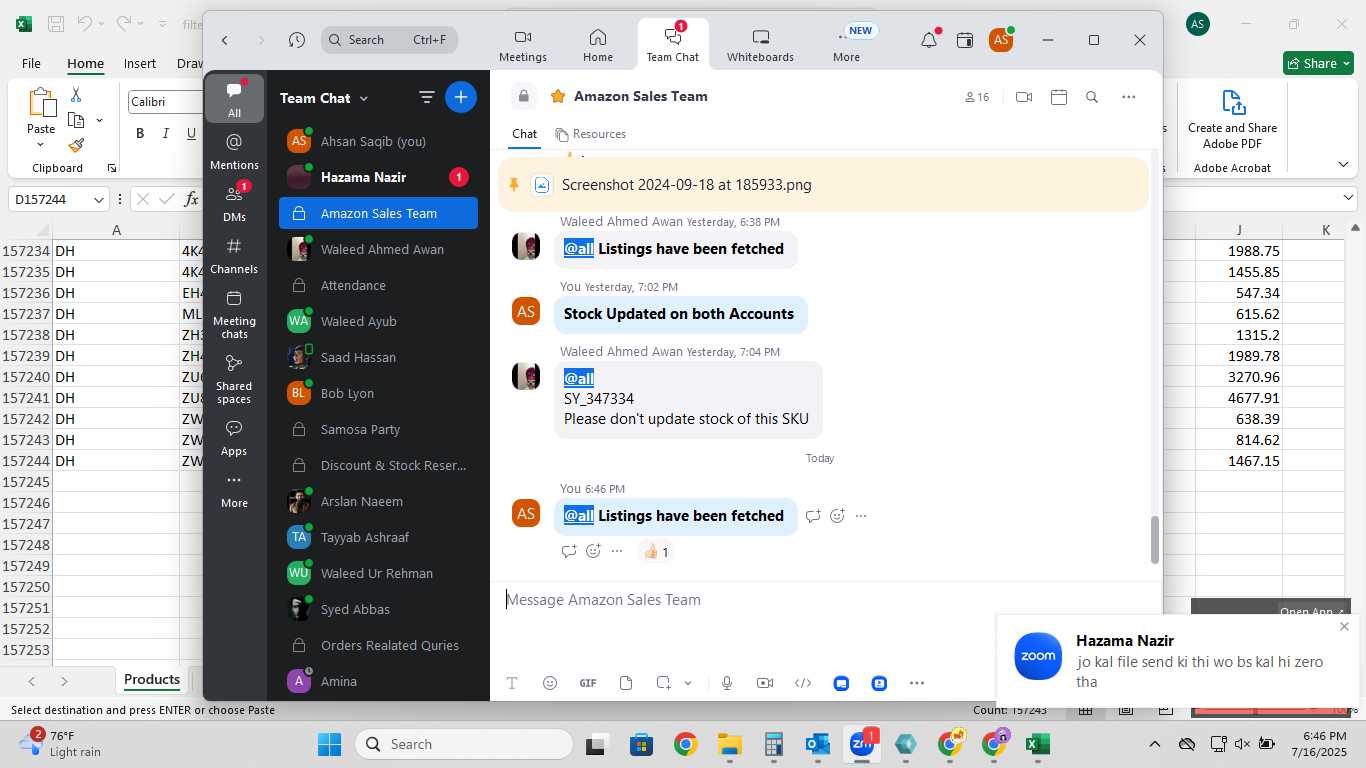The width and height of the screenshot is (1366, 768).
Task: Open the More tab in Zoom
Action: [846, 45]
